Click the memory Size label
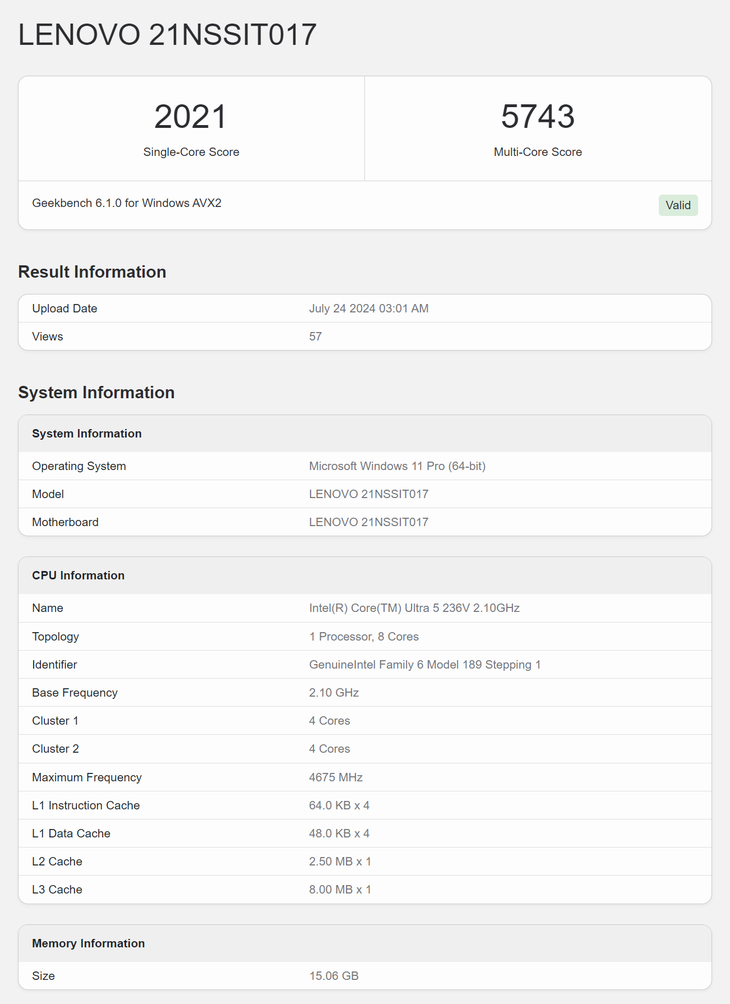This screenshot has width=730, height=1004. tap(44, 976)
